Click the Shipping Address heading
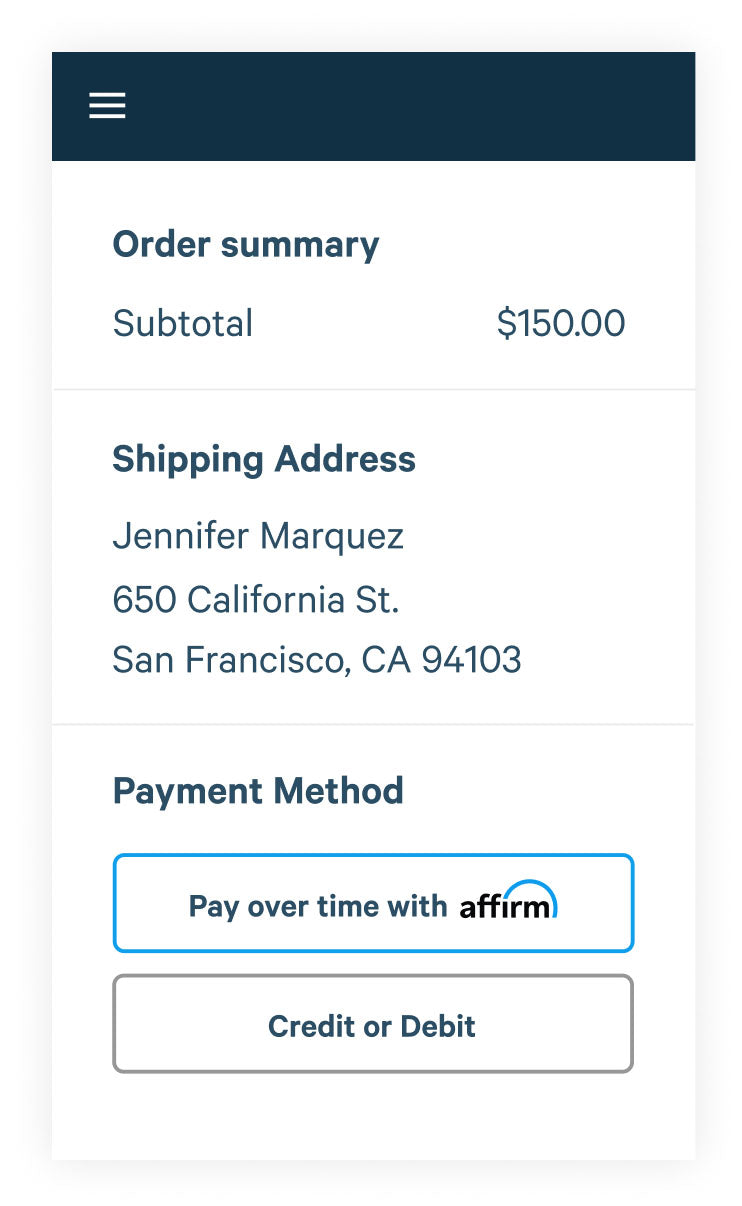The width and height of the screenshot is (742, 1206). tap(263, 459)
